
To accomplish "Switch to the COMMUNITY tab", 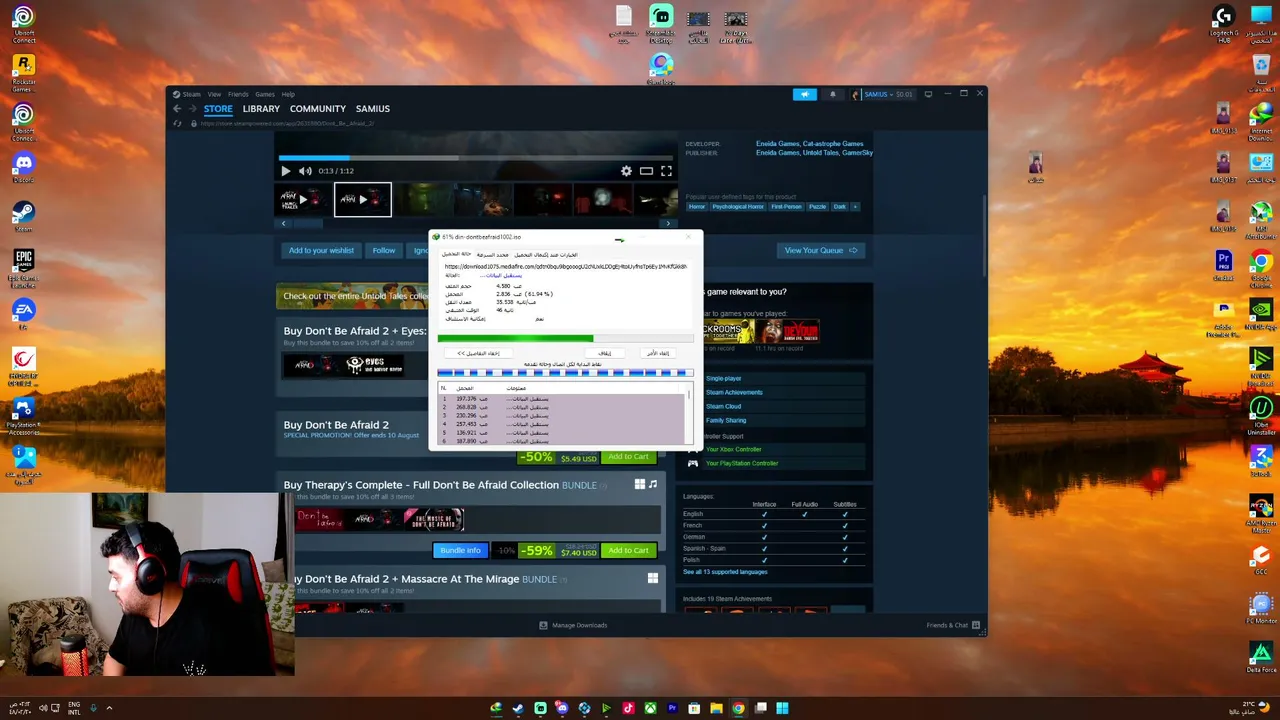I will [318, 109].
